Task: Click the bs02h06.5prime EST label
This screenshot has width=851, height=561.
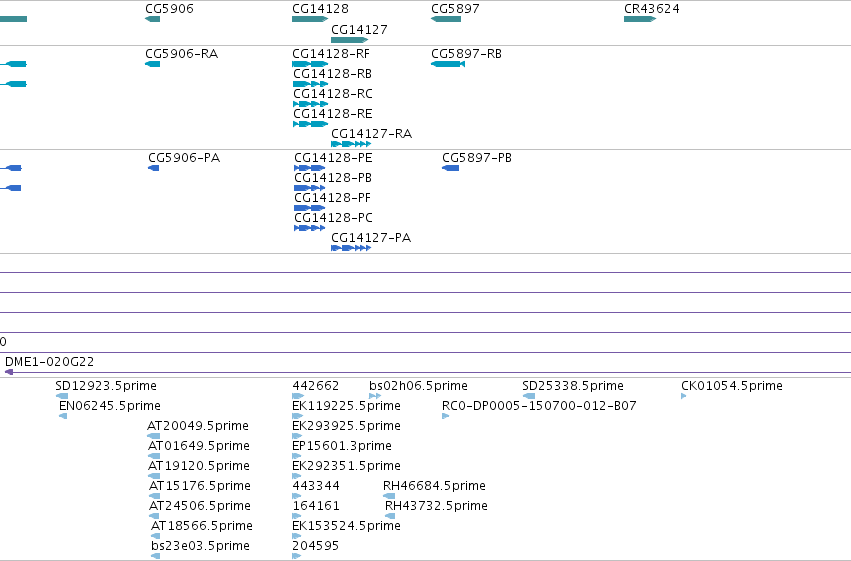Action: pyautogui.click(x=418, y=386)
